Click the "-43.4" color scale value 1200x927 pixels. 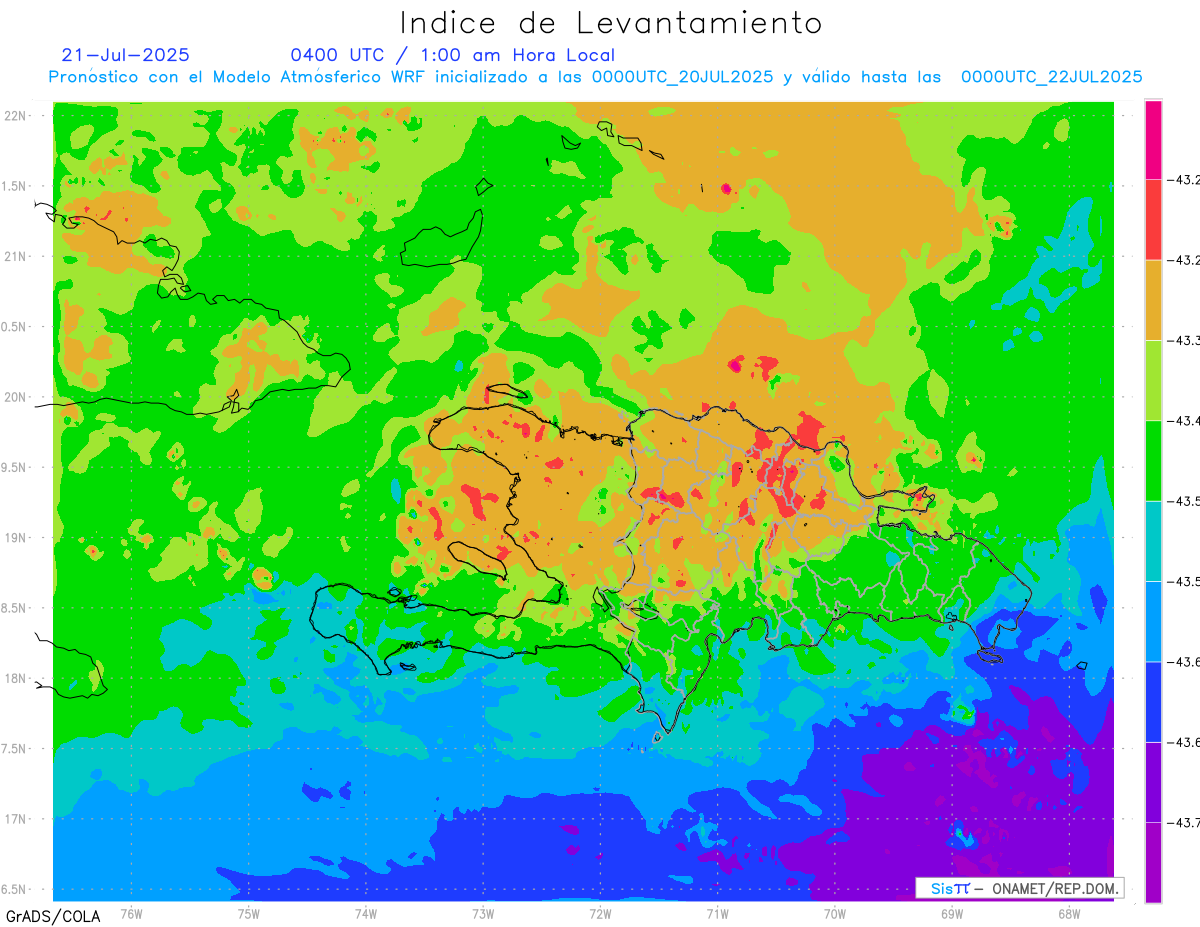(1184, 421)
